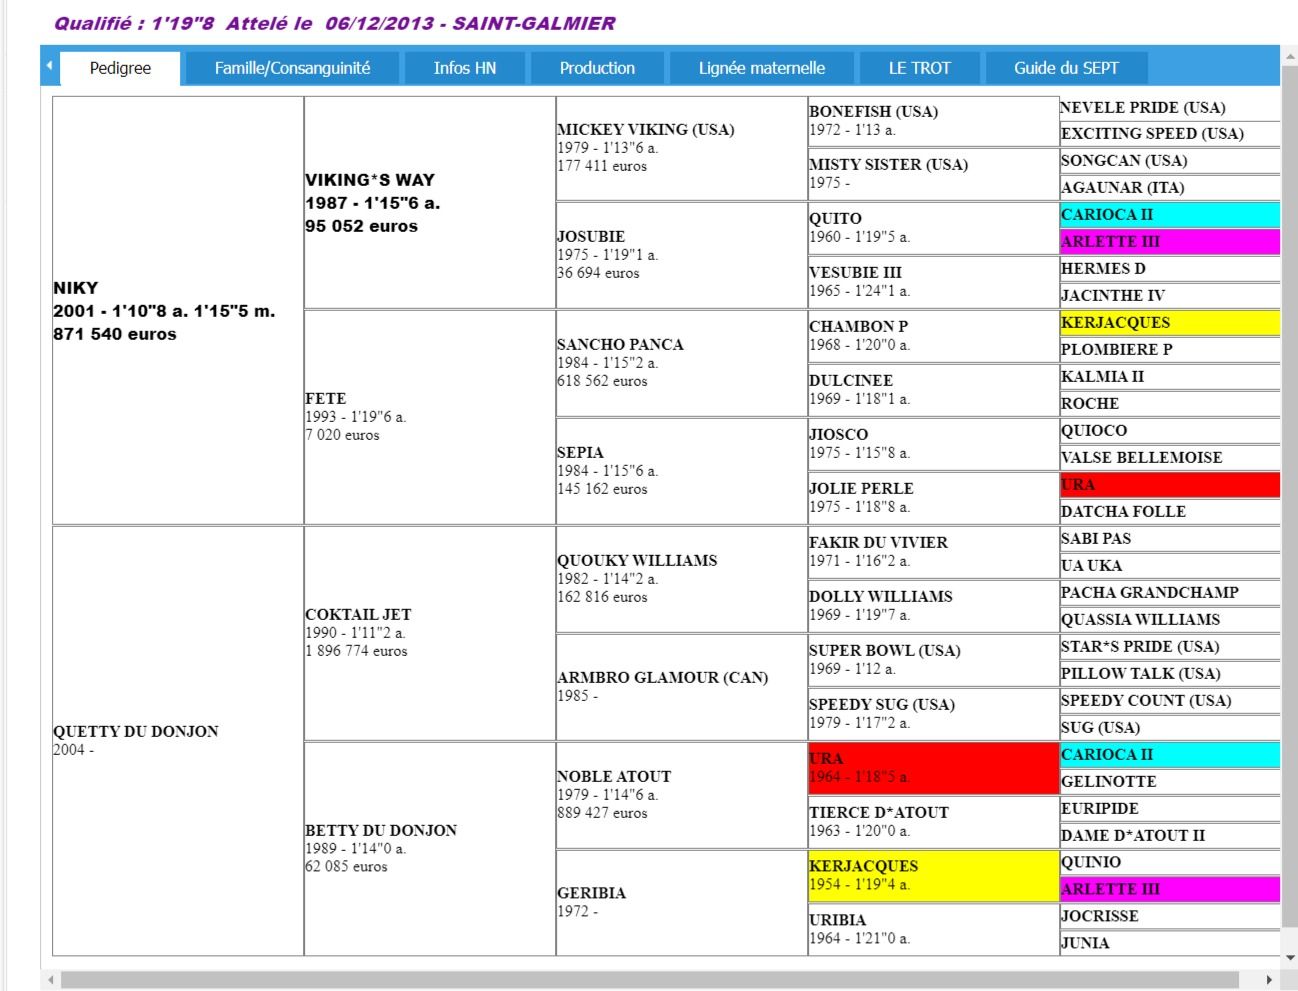Click EXCITING SPEED (USA) cell

click(x=1170, y=134)
